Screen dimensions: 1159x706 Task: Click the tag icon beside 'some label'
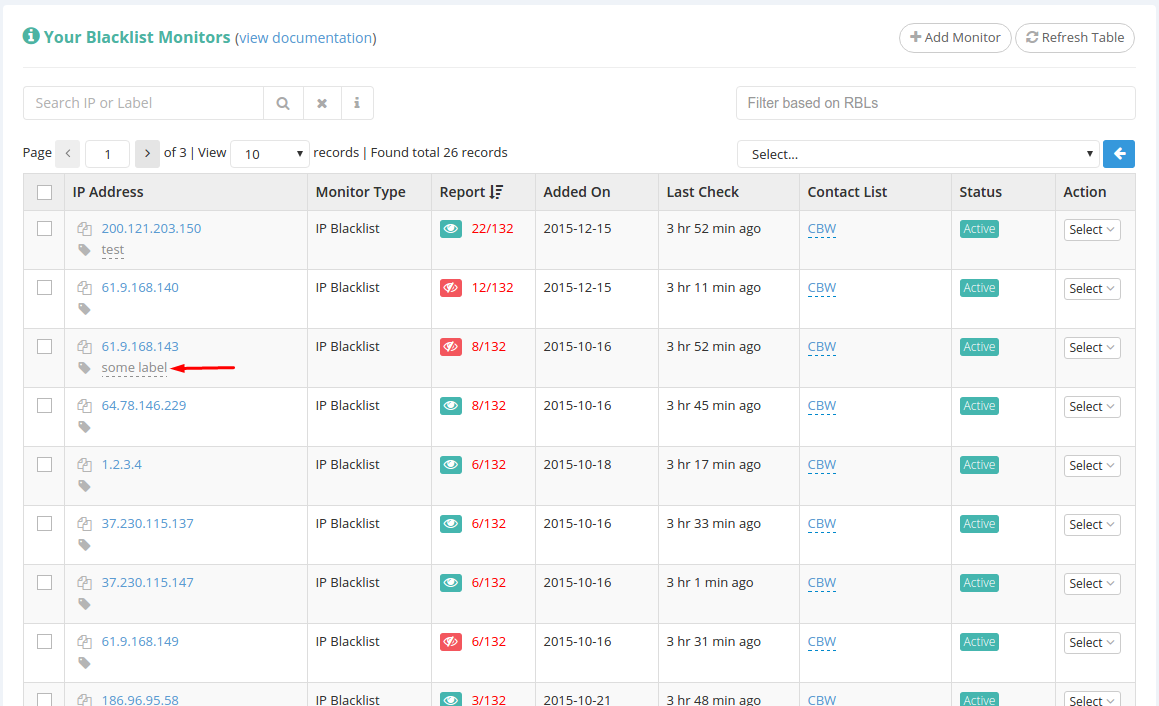pos(84,368)
